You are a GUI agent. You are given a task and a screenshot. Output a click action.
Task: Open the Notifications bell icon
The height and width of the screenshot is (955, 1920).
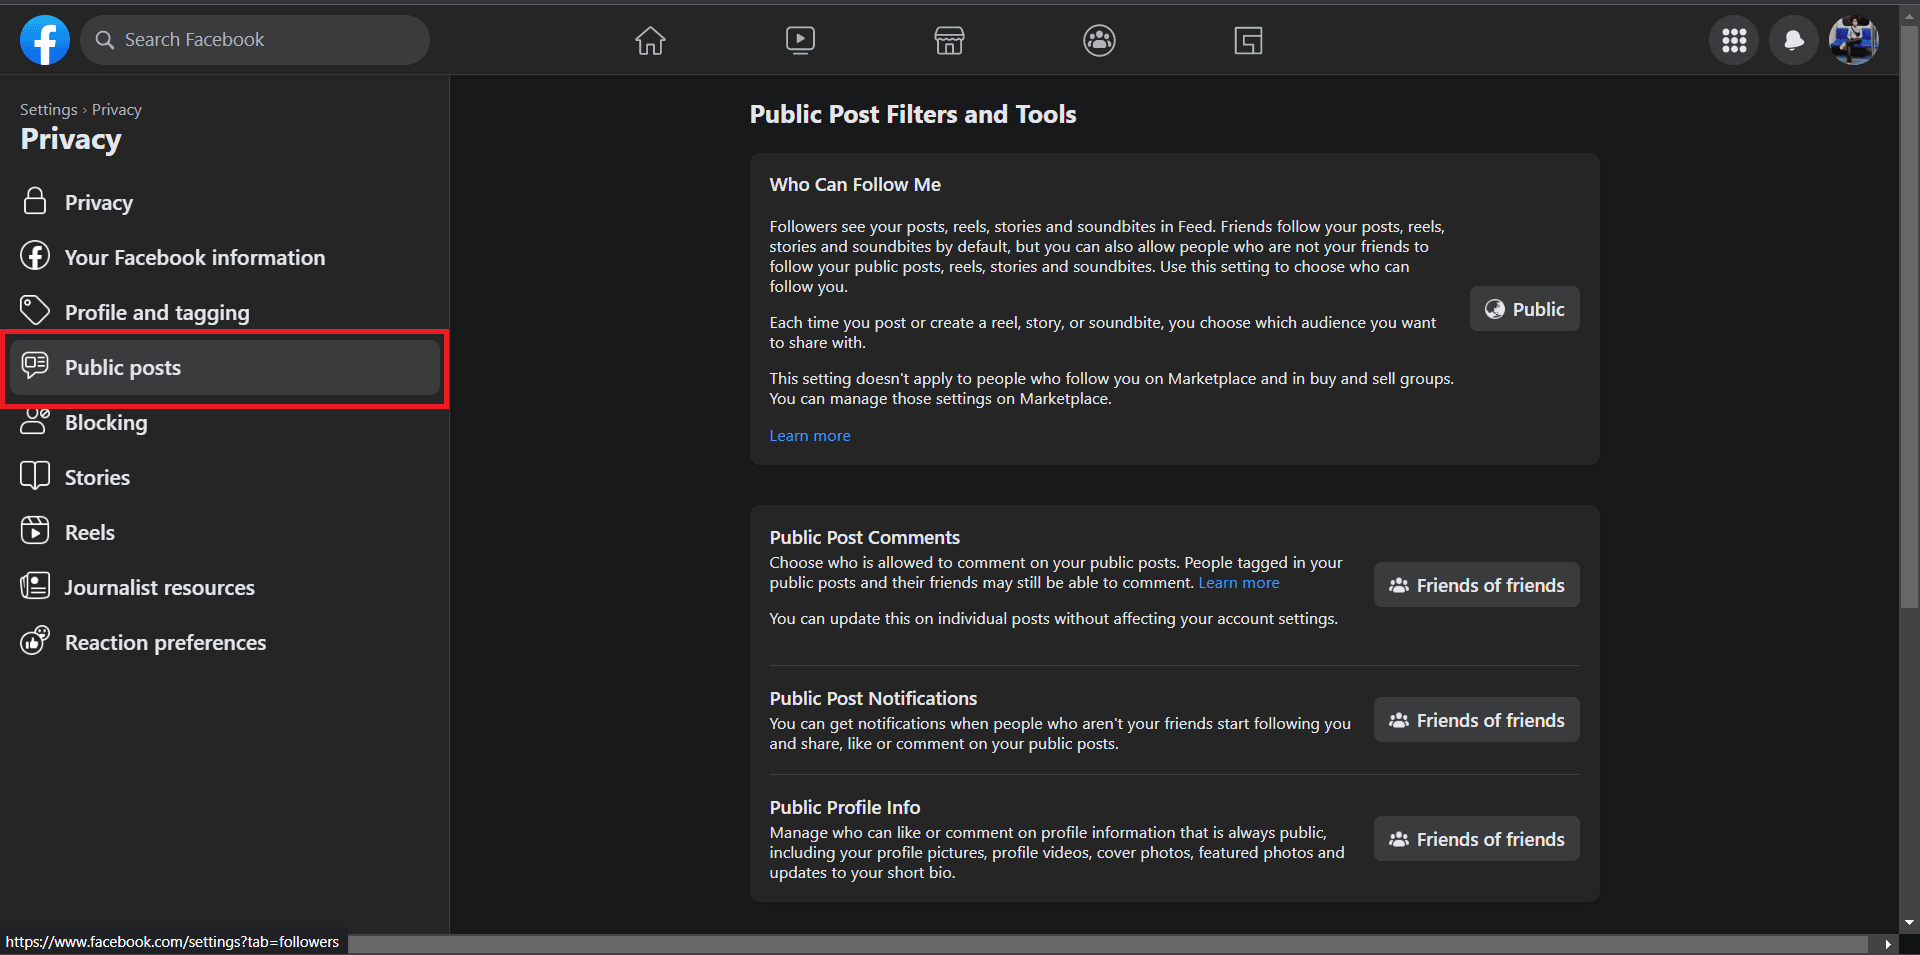[x=1793, y=40]
